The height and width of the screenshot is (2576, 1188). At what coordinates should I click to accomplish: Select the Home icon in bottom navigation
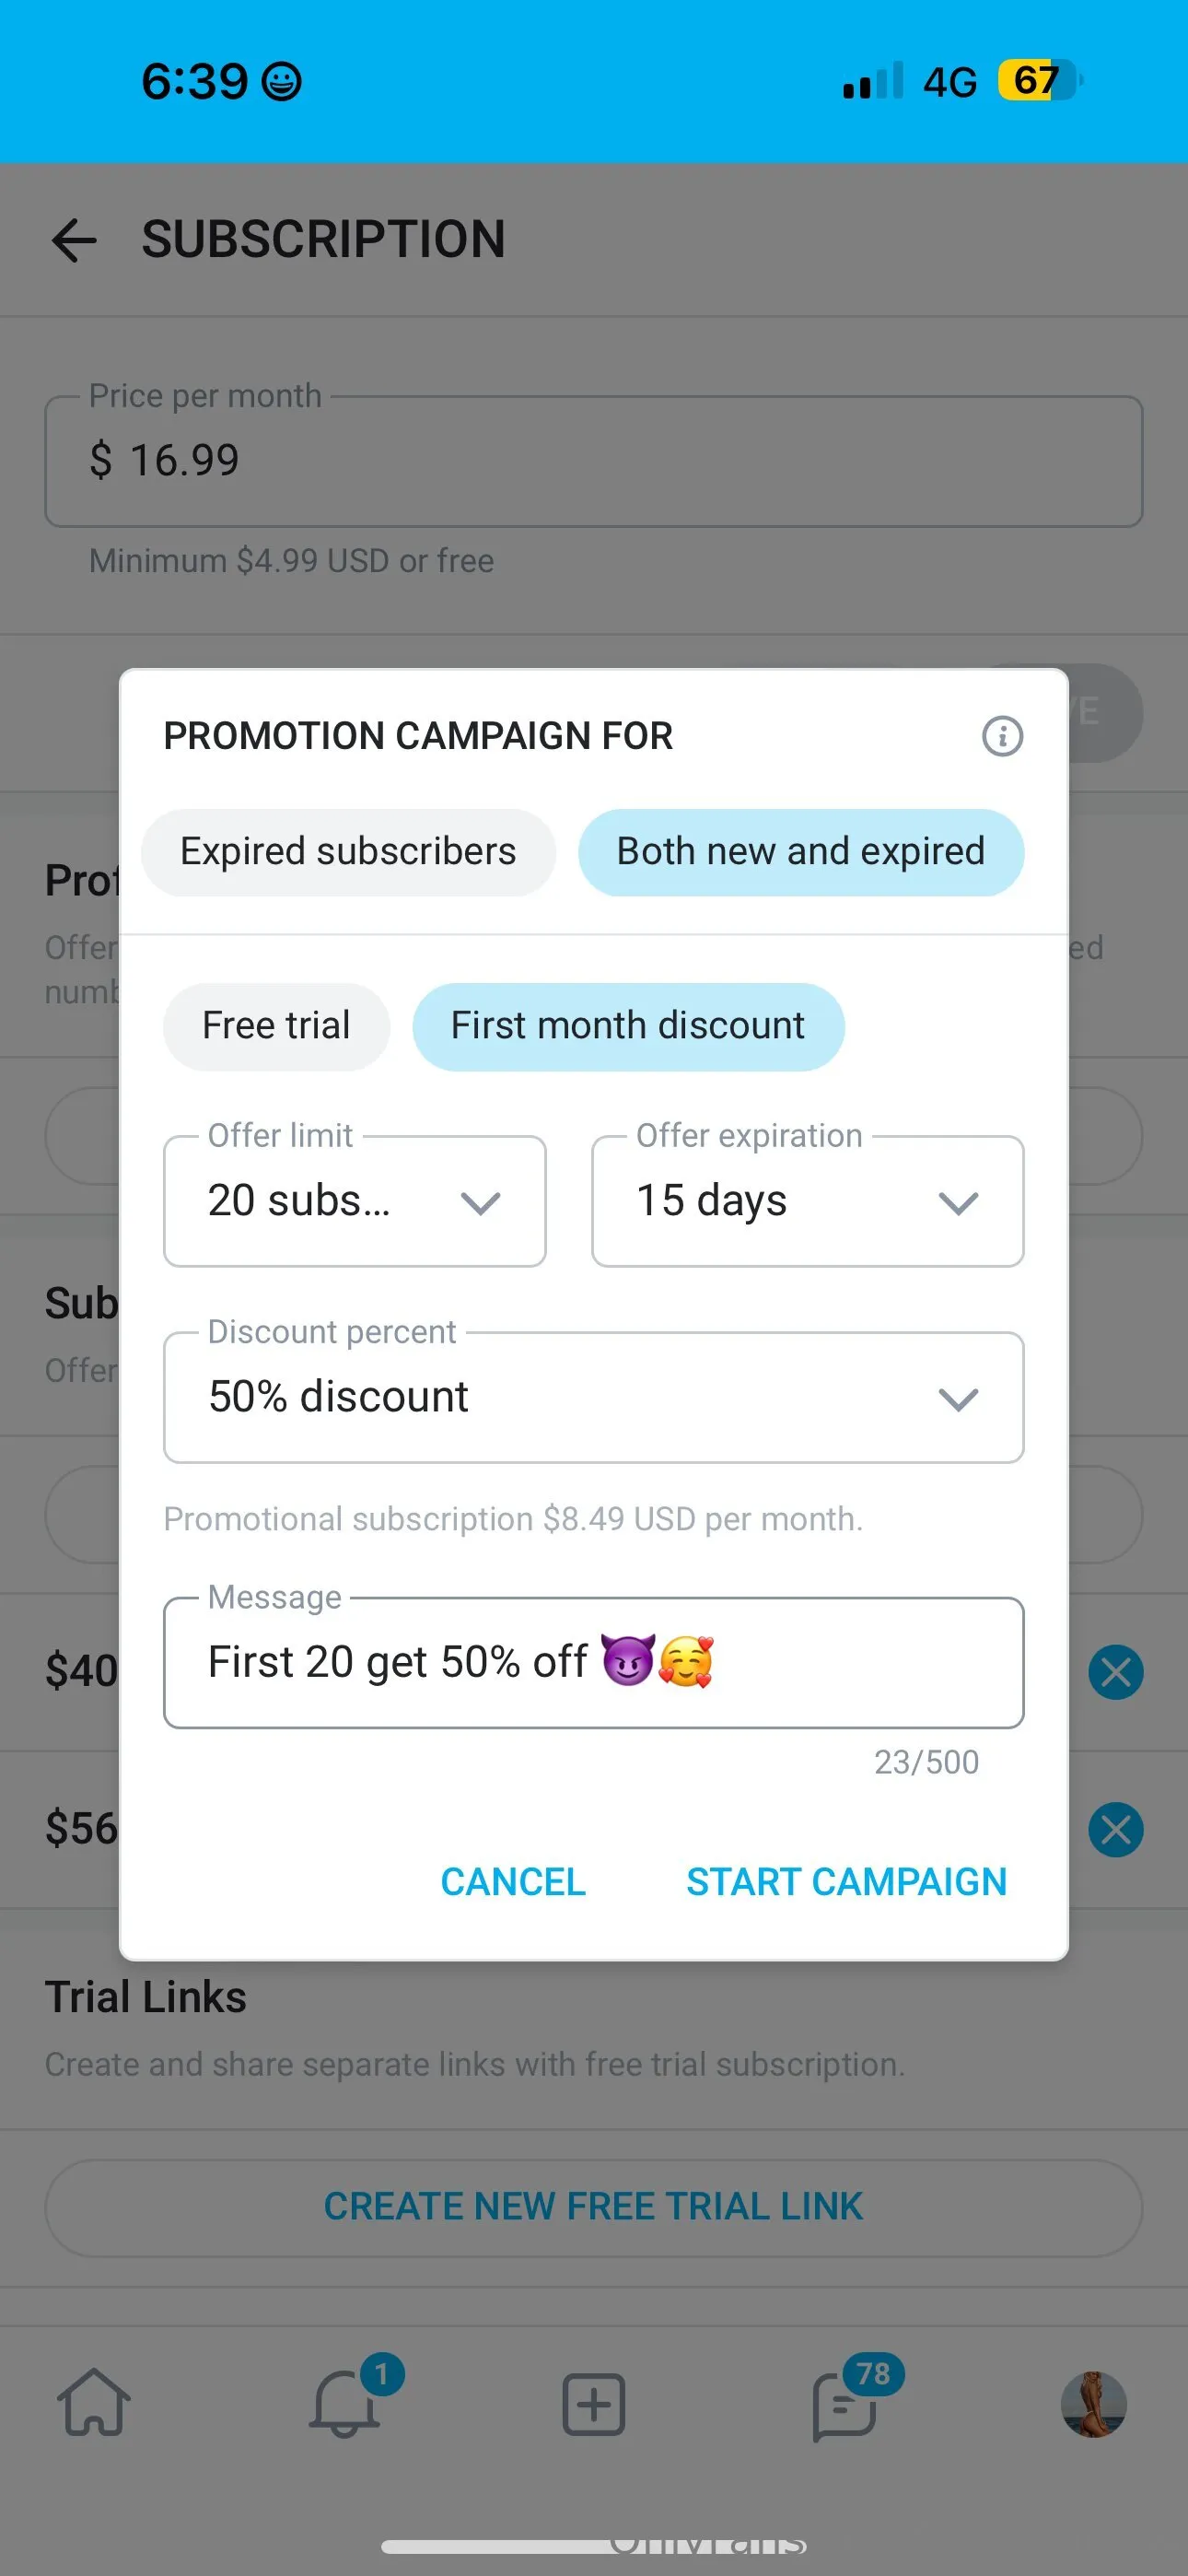click(95, 2404)
